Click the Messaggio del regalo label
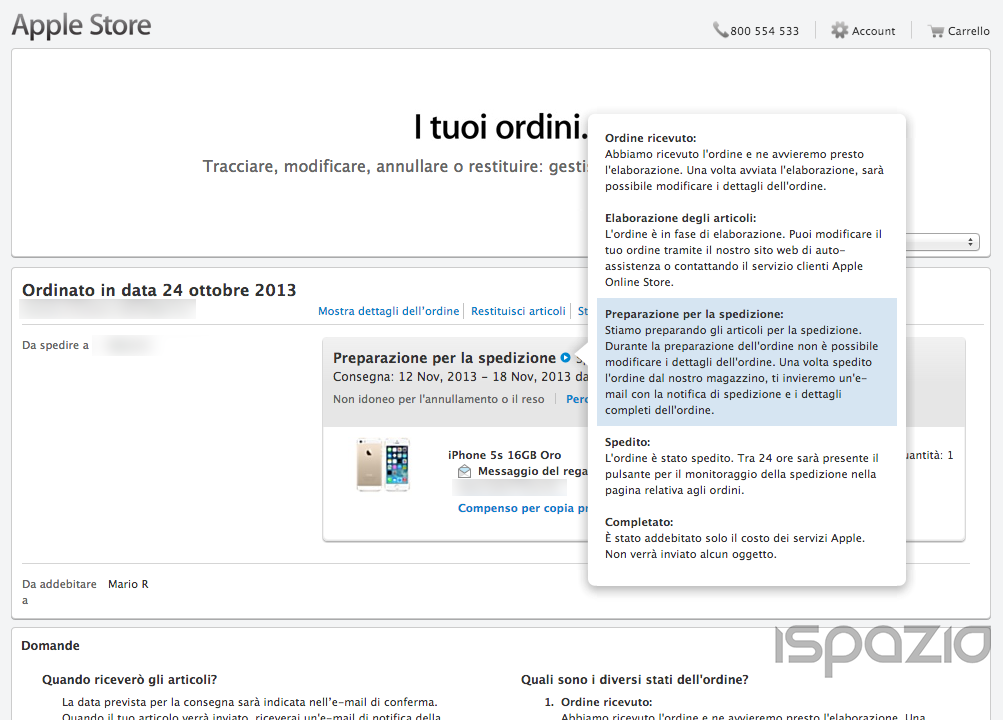 (533, 471)
